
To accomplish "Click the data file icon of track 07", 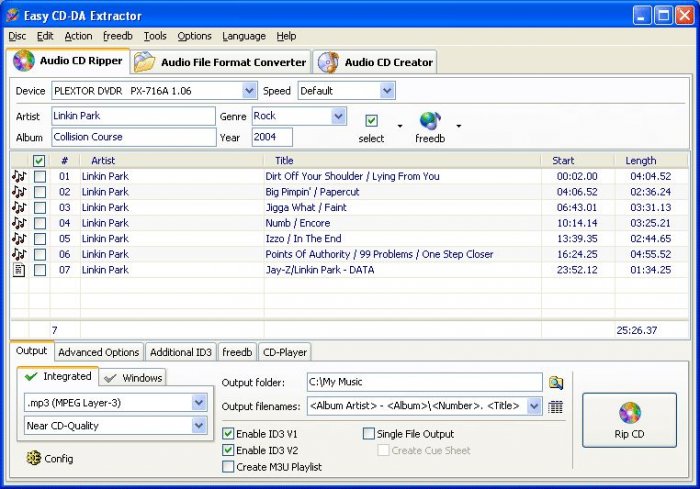I will coord(19,270).
